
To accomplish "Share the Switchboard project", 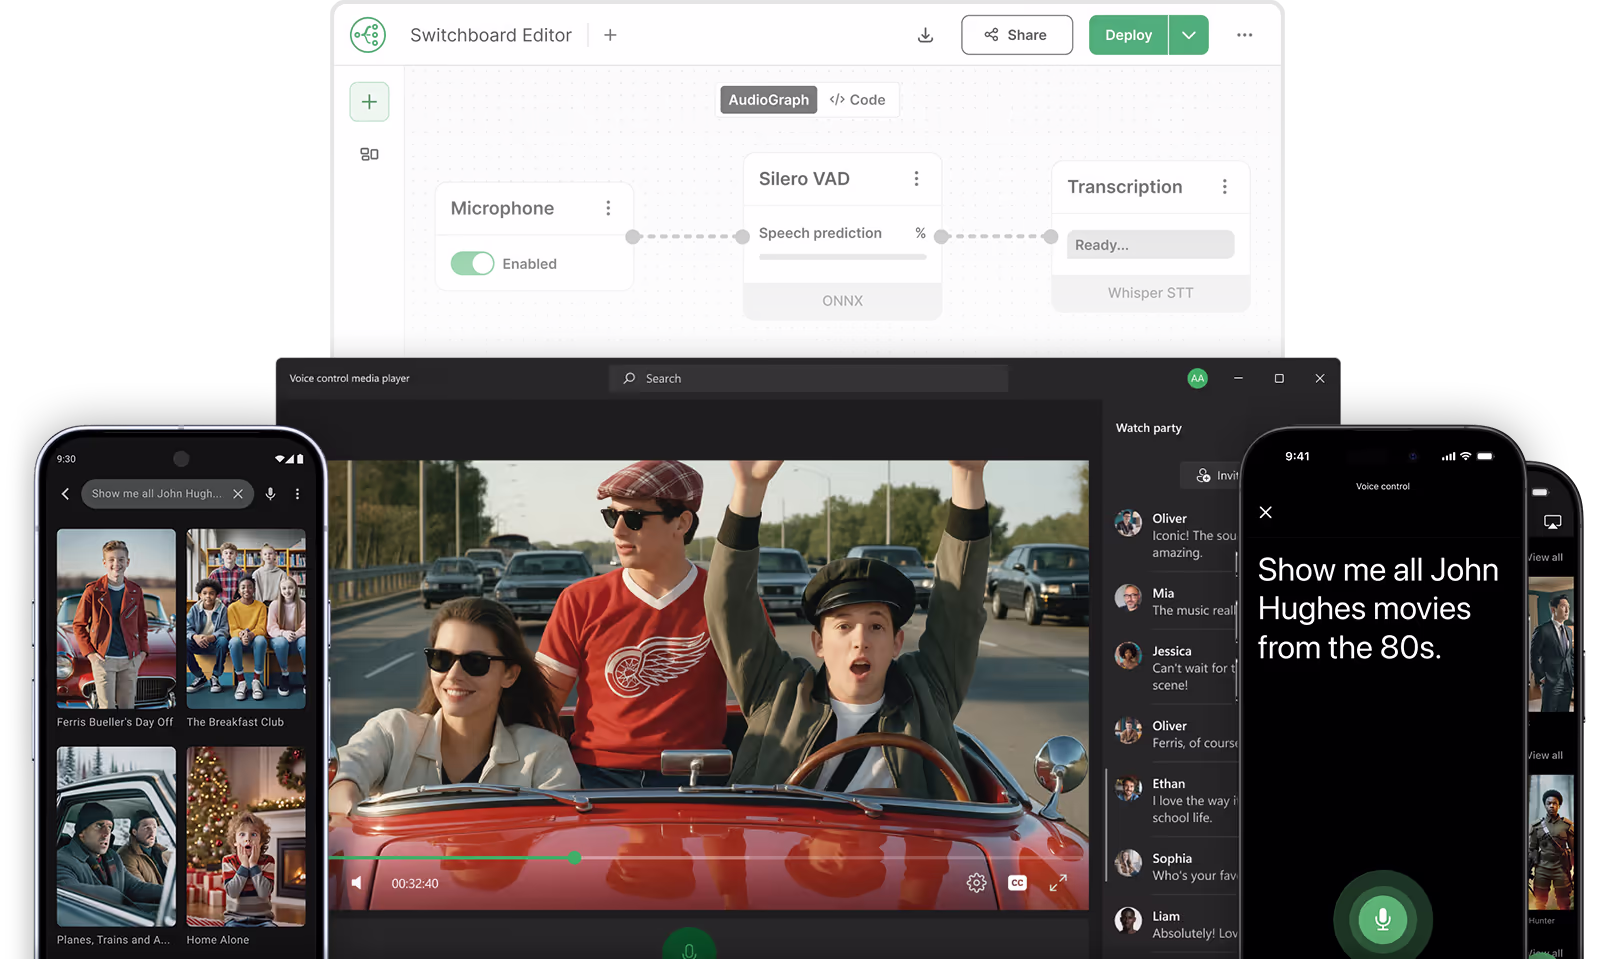I will tap(1017, 35).
